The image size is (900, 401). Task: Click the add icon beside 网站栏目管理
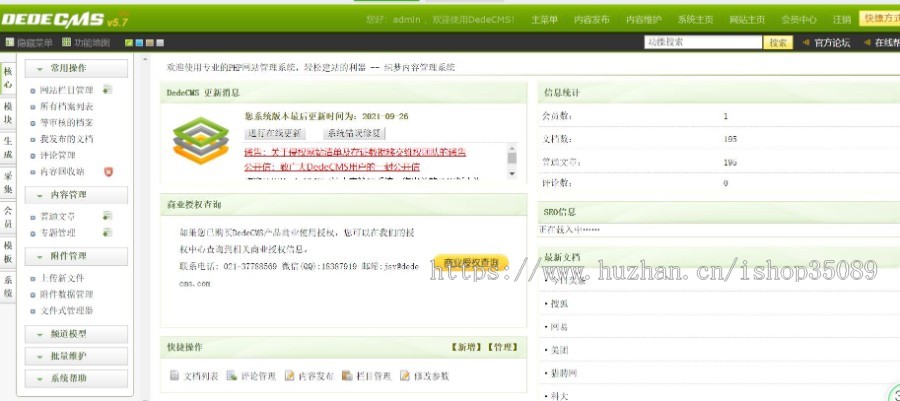pyautogui.click(x=107, y=89)
